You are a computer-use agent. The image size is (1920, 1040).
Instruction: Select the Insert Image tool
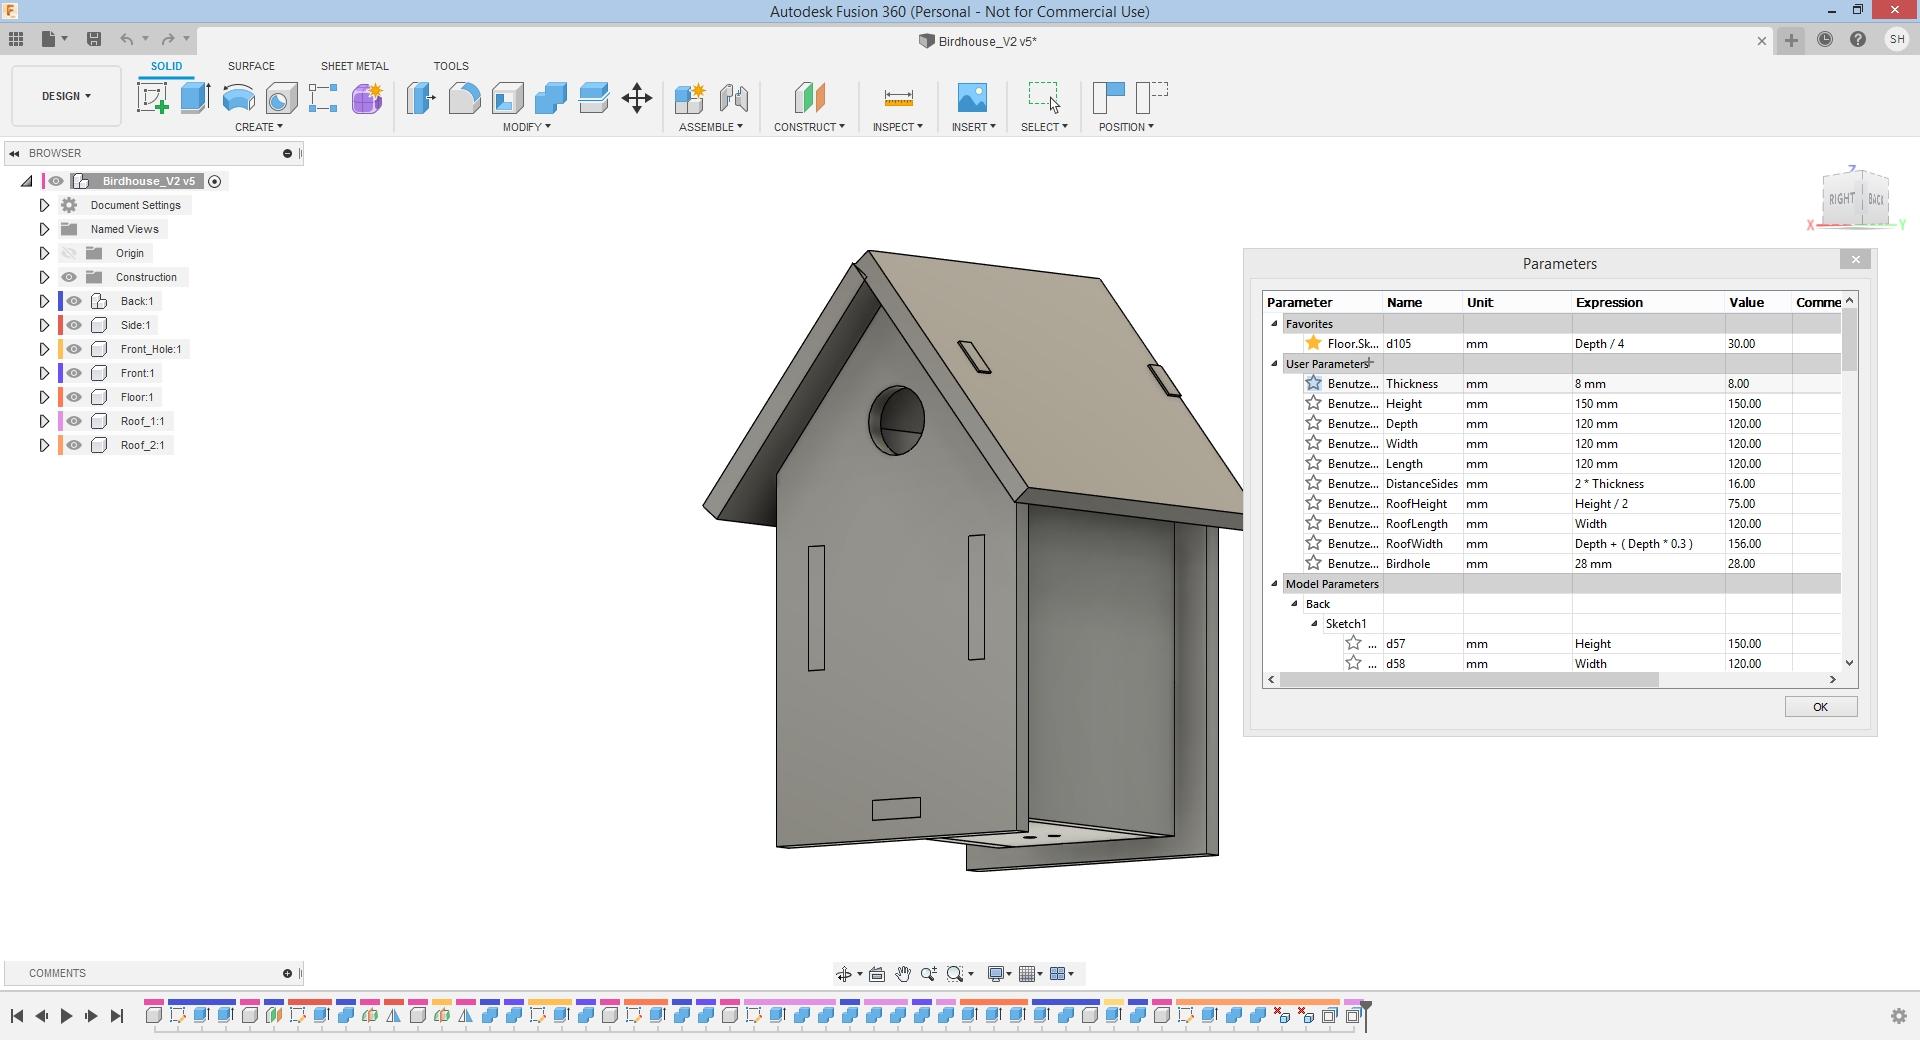972,98
